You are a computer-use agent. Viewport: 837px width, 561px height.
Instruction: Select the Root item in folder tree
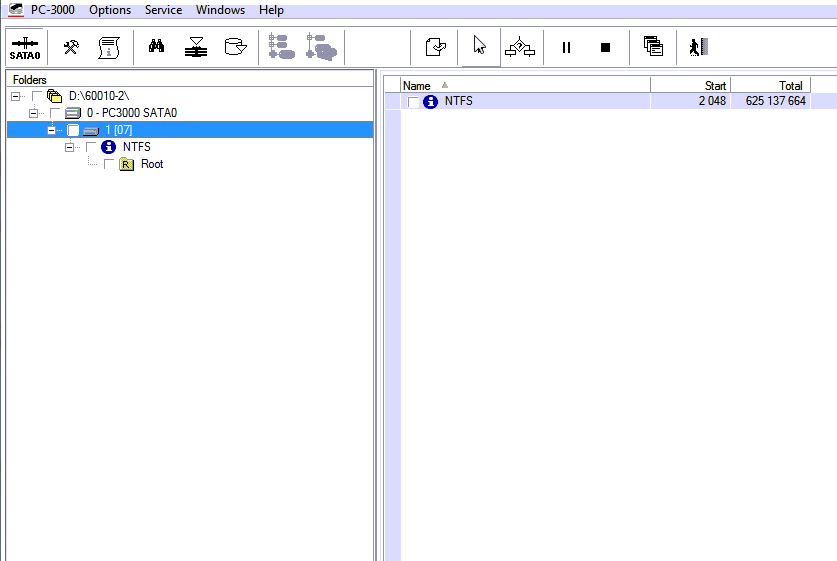(x=152, y=164)
